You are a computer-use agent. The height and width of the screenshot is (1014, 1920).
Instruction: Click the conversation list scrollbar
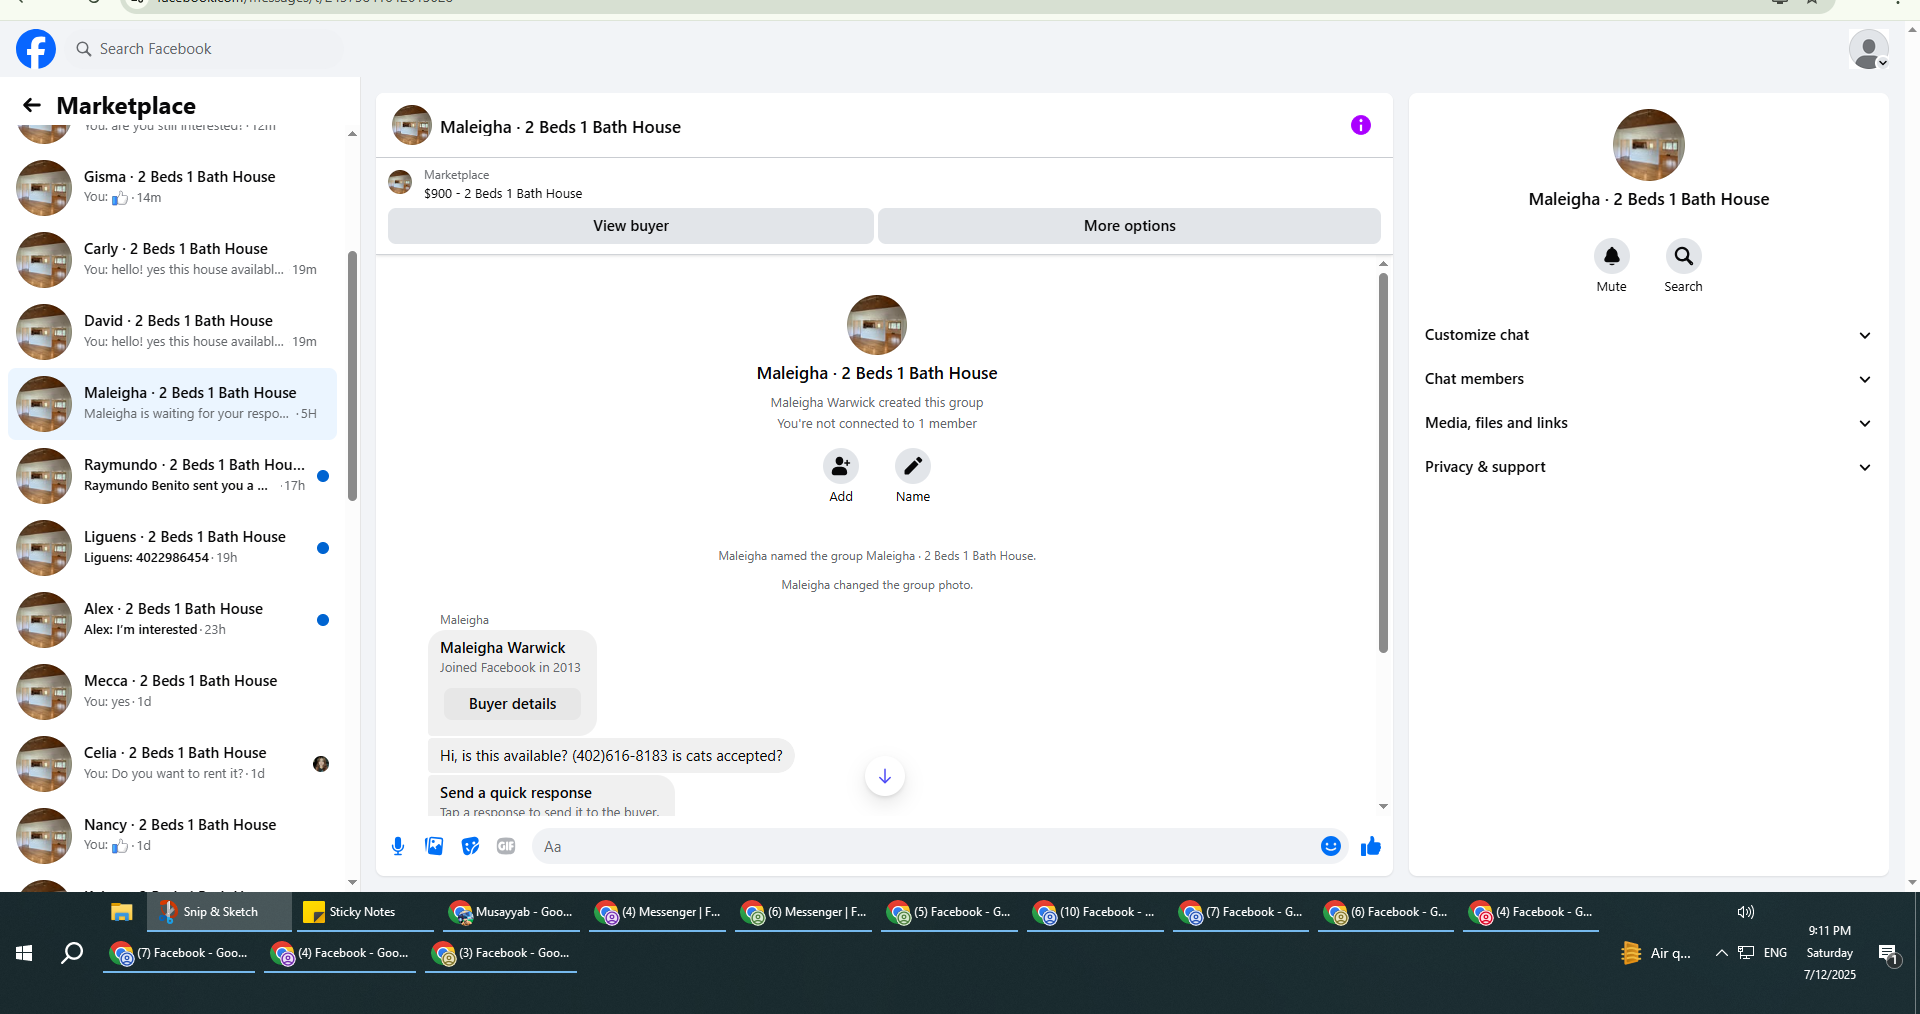click(352, 375)
